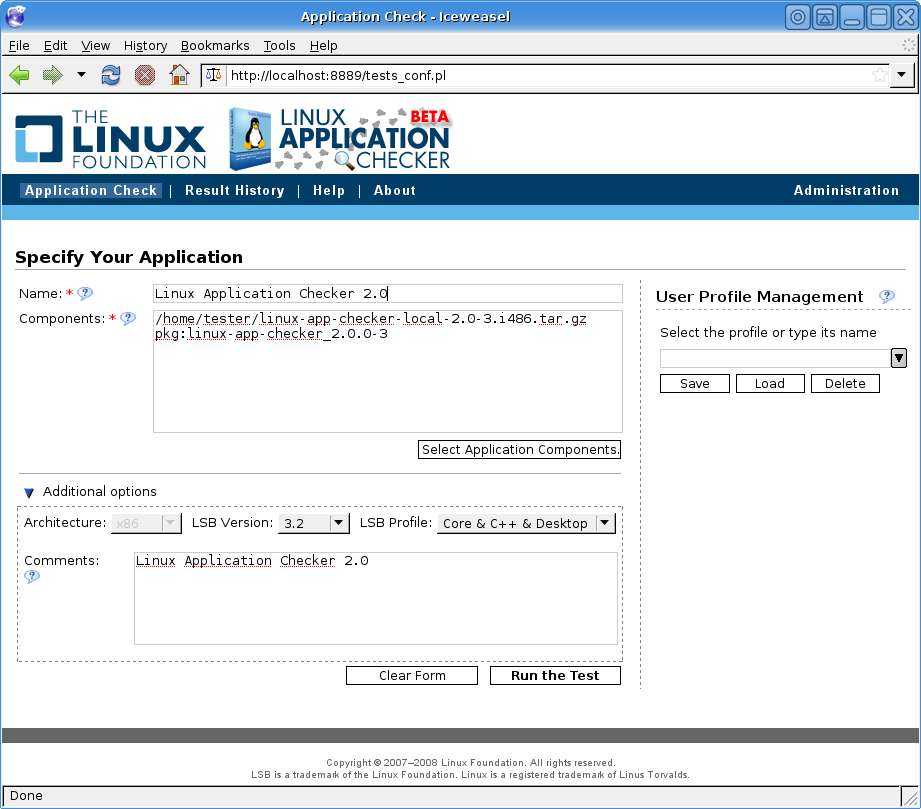This screenshot has height=809, width=921.
Task: Open the LSB Version dropdown
Action: point(314,523)
